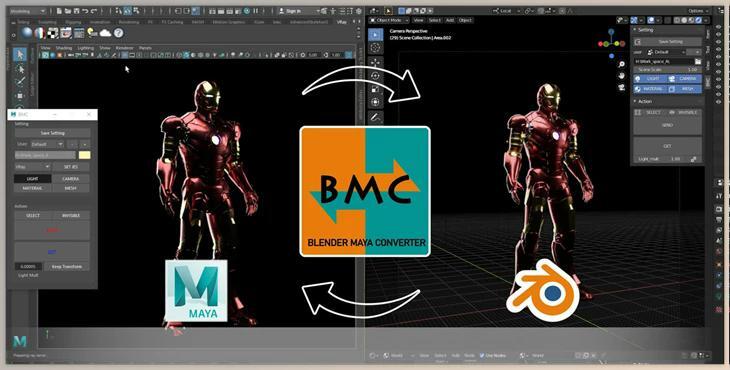
Task: Click SET IES button in Maya BMC window
Action: tap(71, 166)
